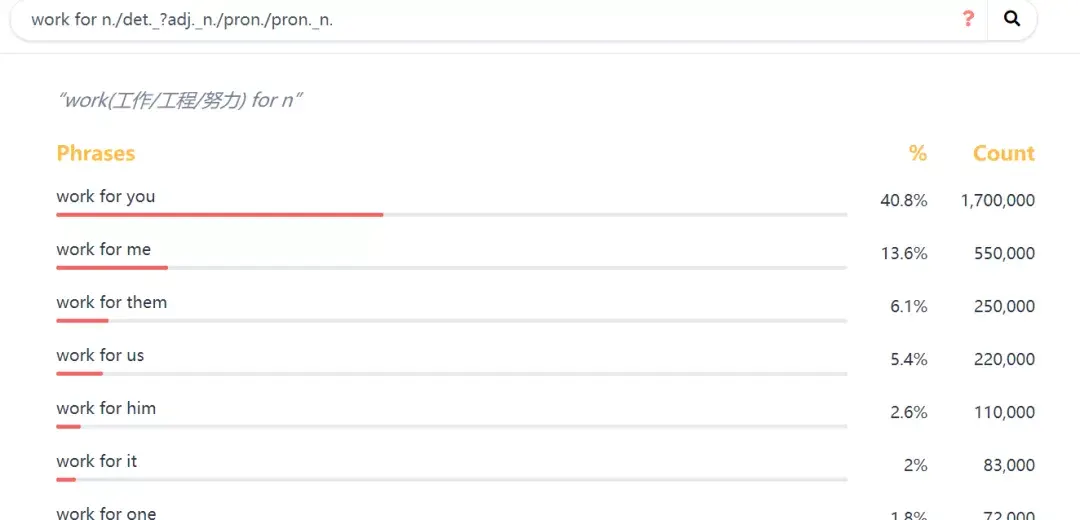1080x520 pixels.
Task: Click the frequency bar under "work for them"
Action: point(82,320)
